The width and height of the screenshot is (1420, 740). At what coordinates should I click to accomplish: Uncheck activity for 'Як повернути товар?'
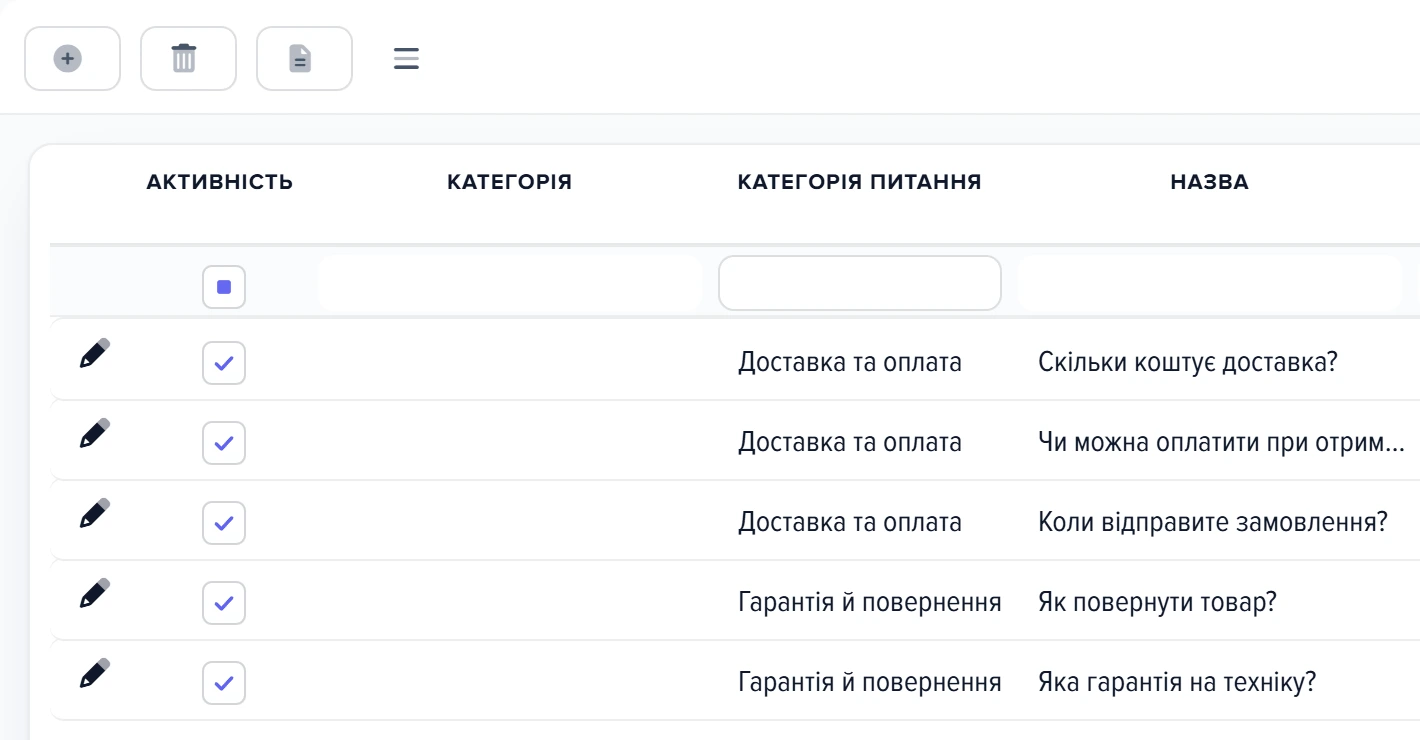[x=224, y=603]
